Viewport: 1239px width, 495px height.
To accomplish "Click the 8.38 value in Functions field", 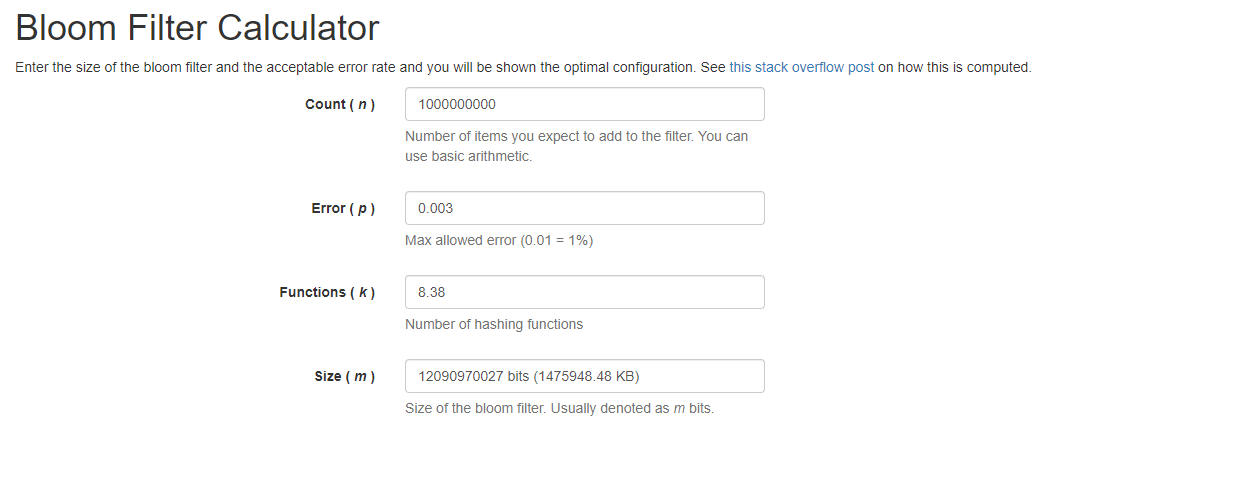I will pos(431,292).
